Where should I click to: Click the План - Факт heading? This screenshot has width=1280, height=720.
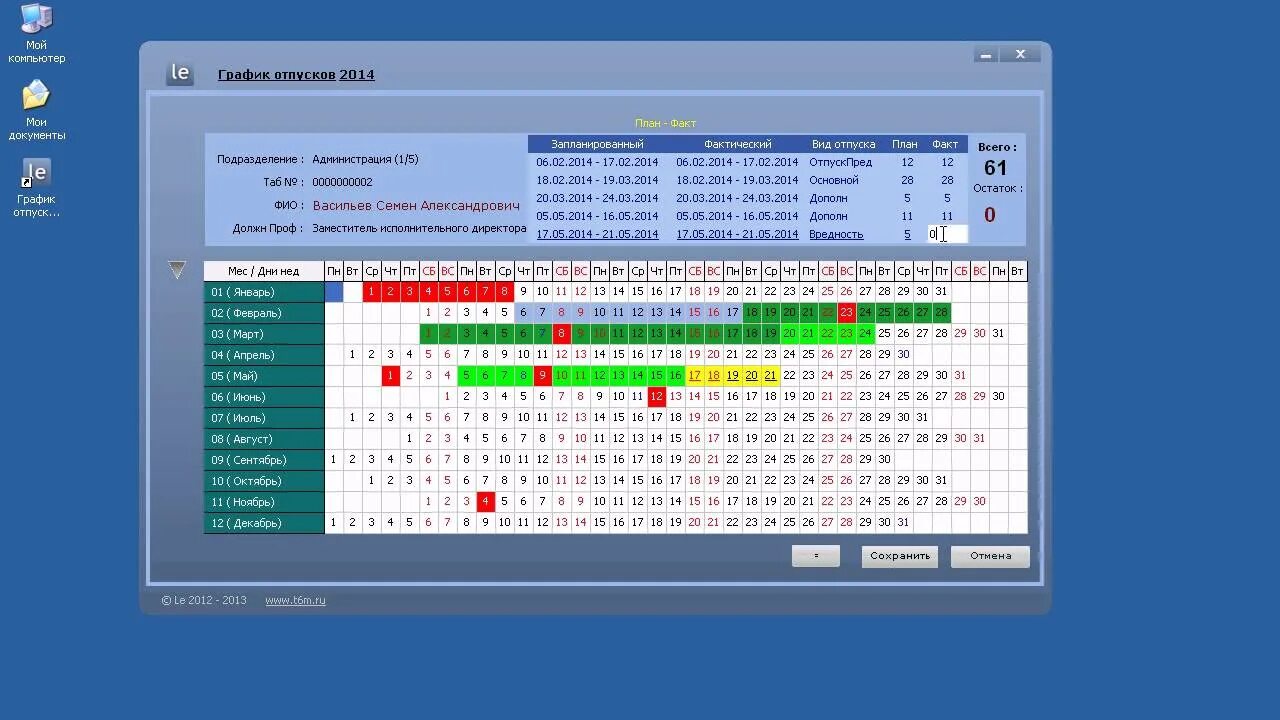point(665,123)
